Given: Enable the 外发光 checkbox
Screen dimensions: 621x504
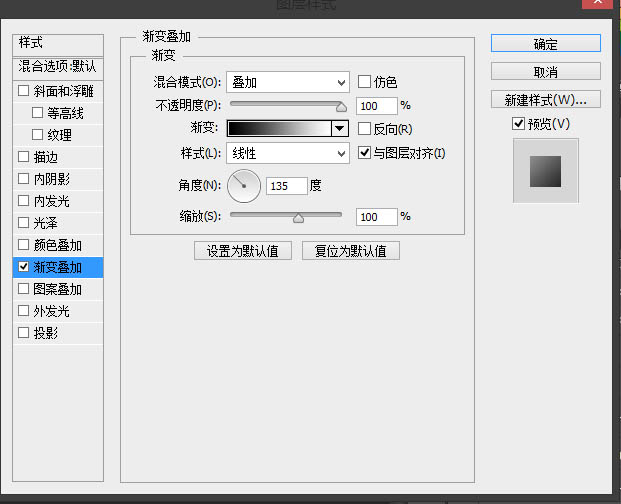Looking at the screenshot, I should (x=24, y=311).
